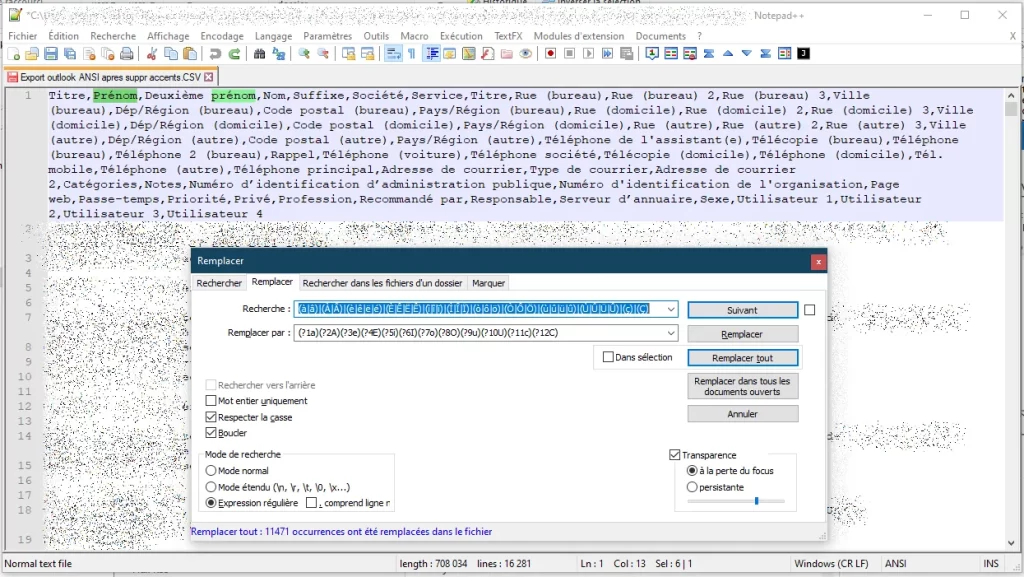Click the Suivant button
Image resolution: width=1024 pixels, height=577 pixels.
743,310
